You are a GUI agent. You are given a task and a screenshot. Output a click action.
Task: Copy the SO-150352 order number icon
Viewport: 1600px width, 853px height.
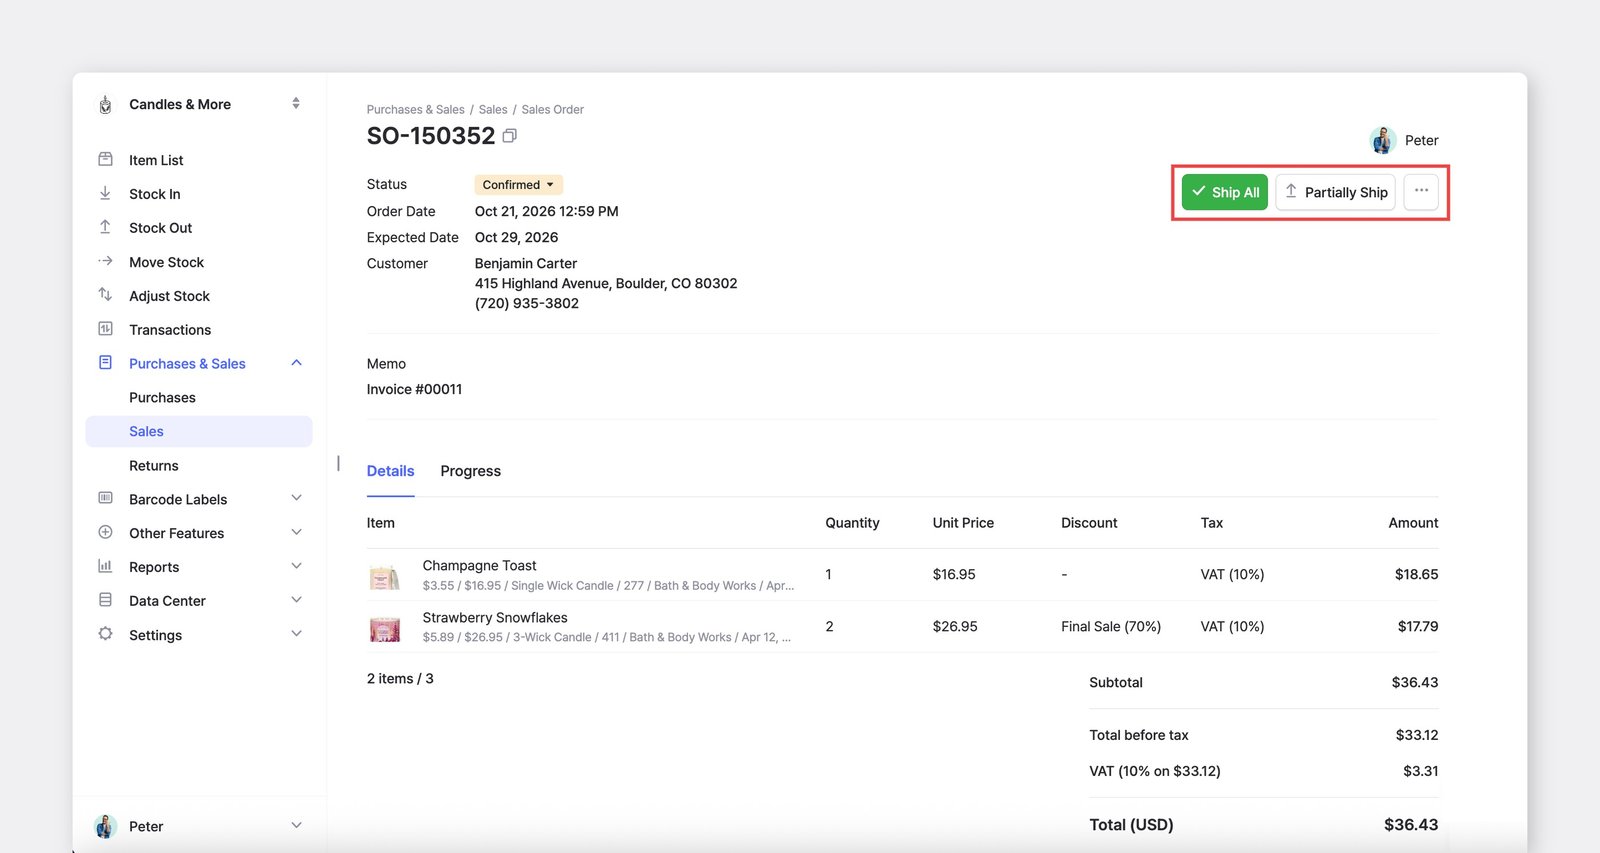(x=509, y=136)
